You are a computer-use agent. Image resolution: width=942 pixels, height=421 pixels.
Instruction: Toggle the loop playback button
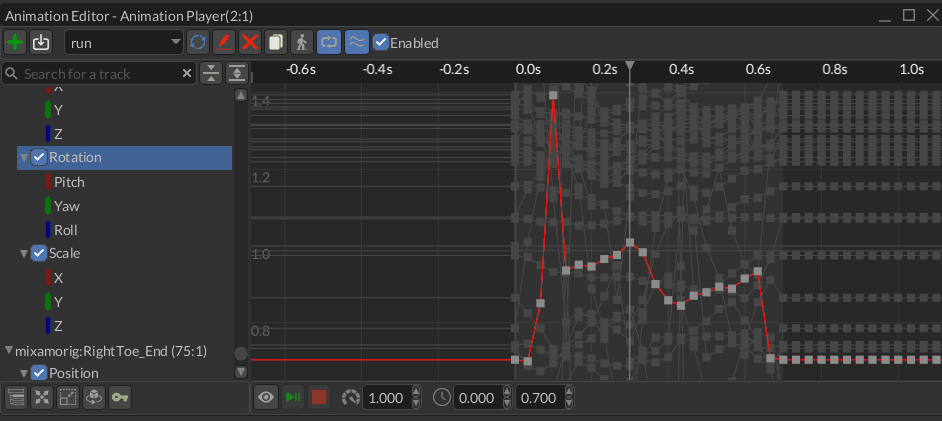coord(329,42)
